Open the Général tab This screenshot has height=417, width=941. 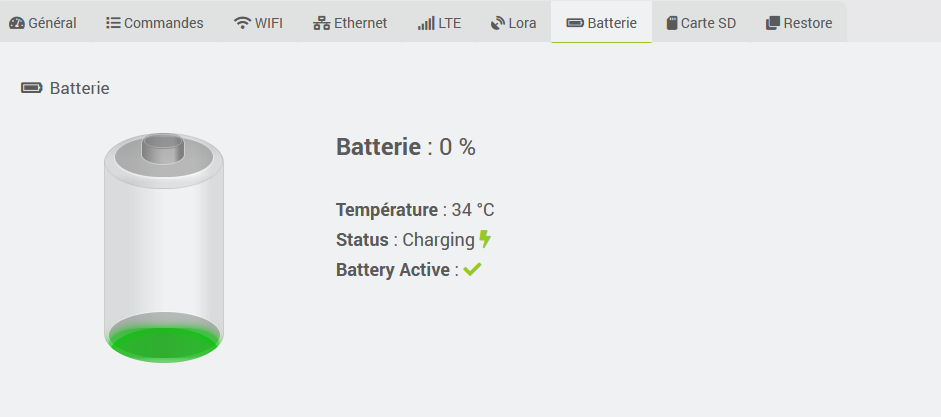[x=52, y=23]
